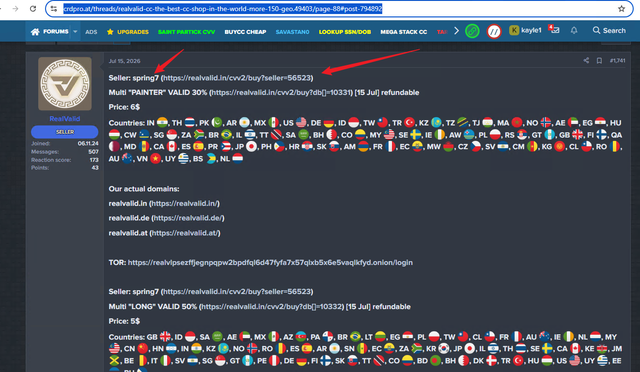The image size is (640, 372).
Task: Go to the Forums home icon
Action: [x=35, y=31]
